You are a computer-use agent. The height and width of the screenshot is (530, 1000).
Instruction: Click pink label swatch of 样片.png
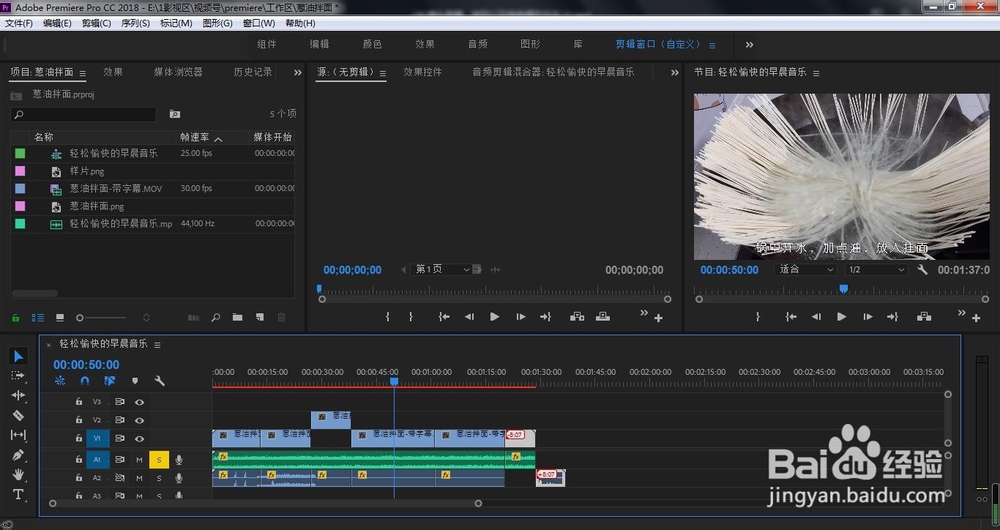tap(20, 171)
